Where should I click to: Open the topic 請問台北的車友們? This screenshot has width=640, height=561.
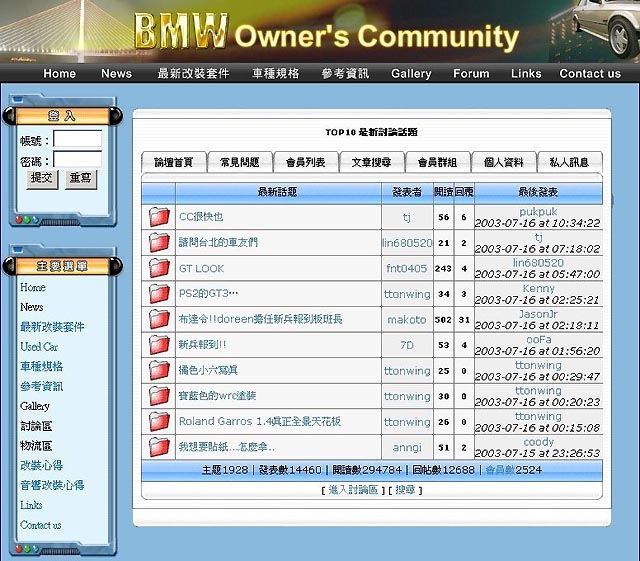click(218, 243)
